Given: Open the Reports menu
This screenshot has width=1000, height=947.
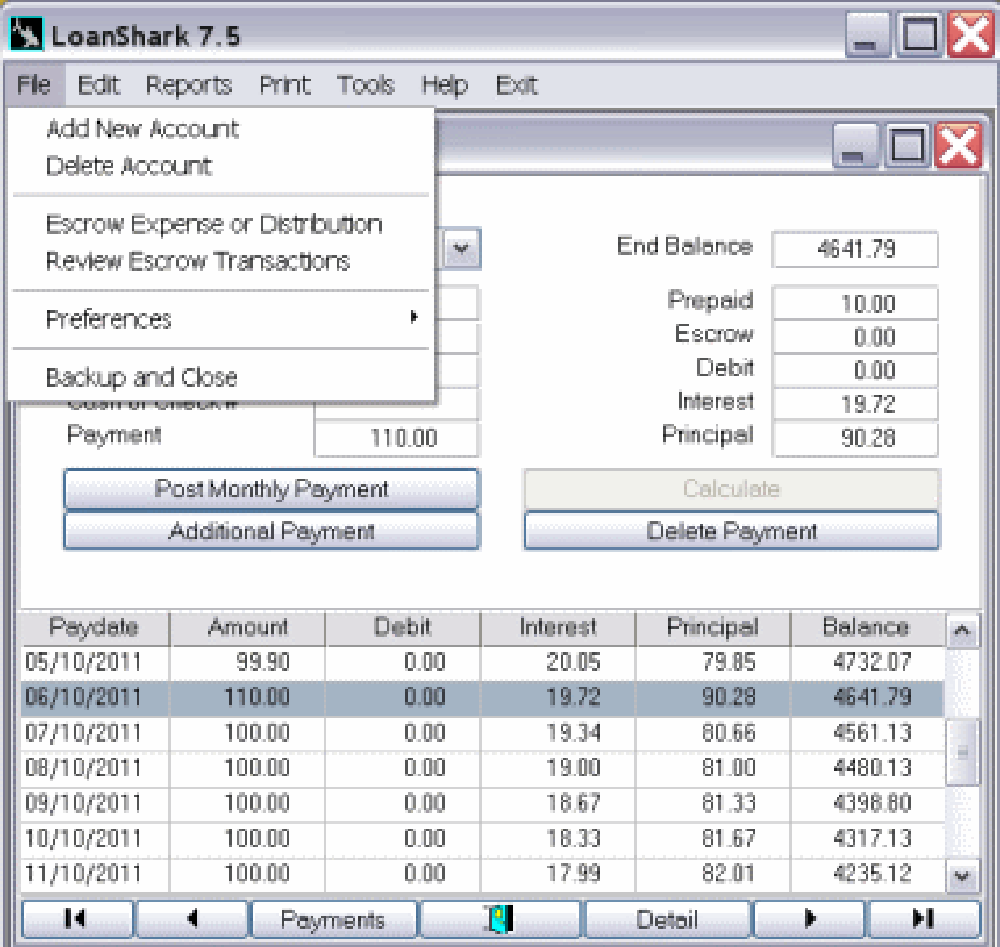Looking at the screenshot, I should pyautogui.click(x=189, y=85).
